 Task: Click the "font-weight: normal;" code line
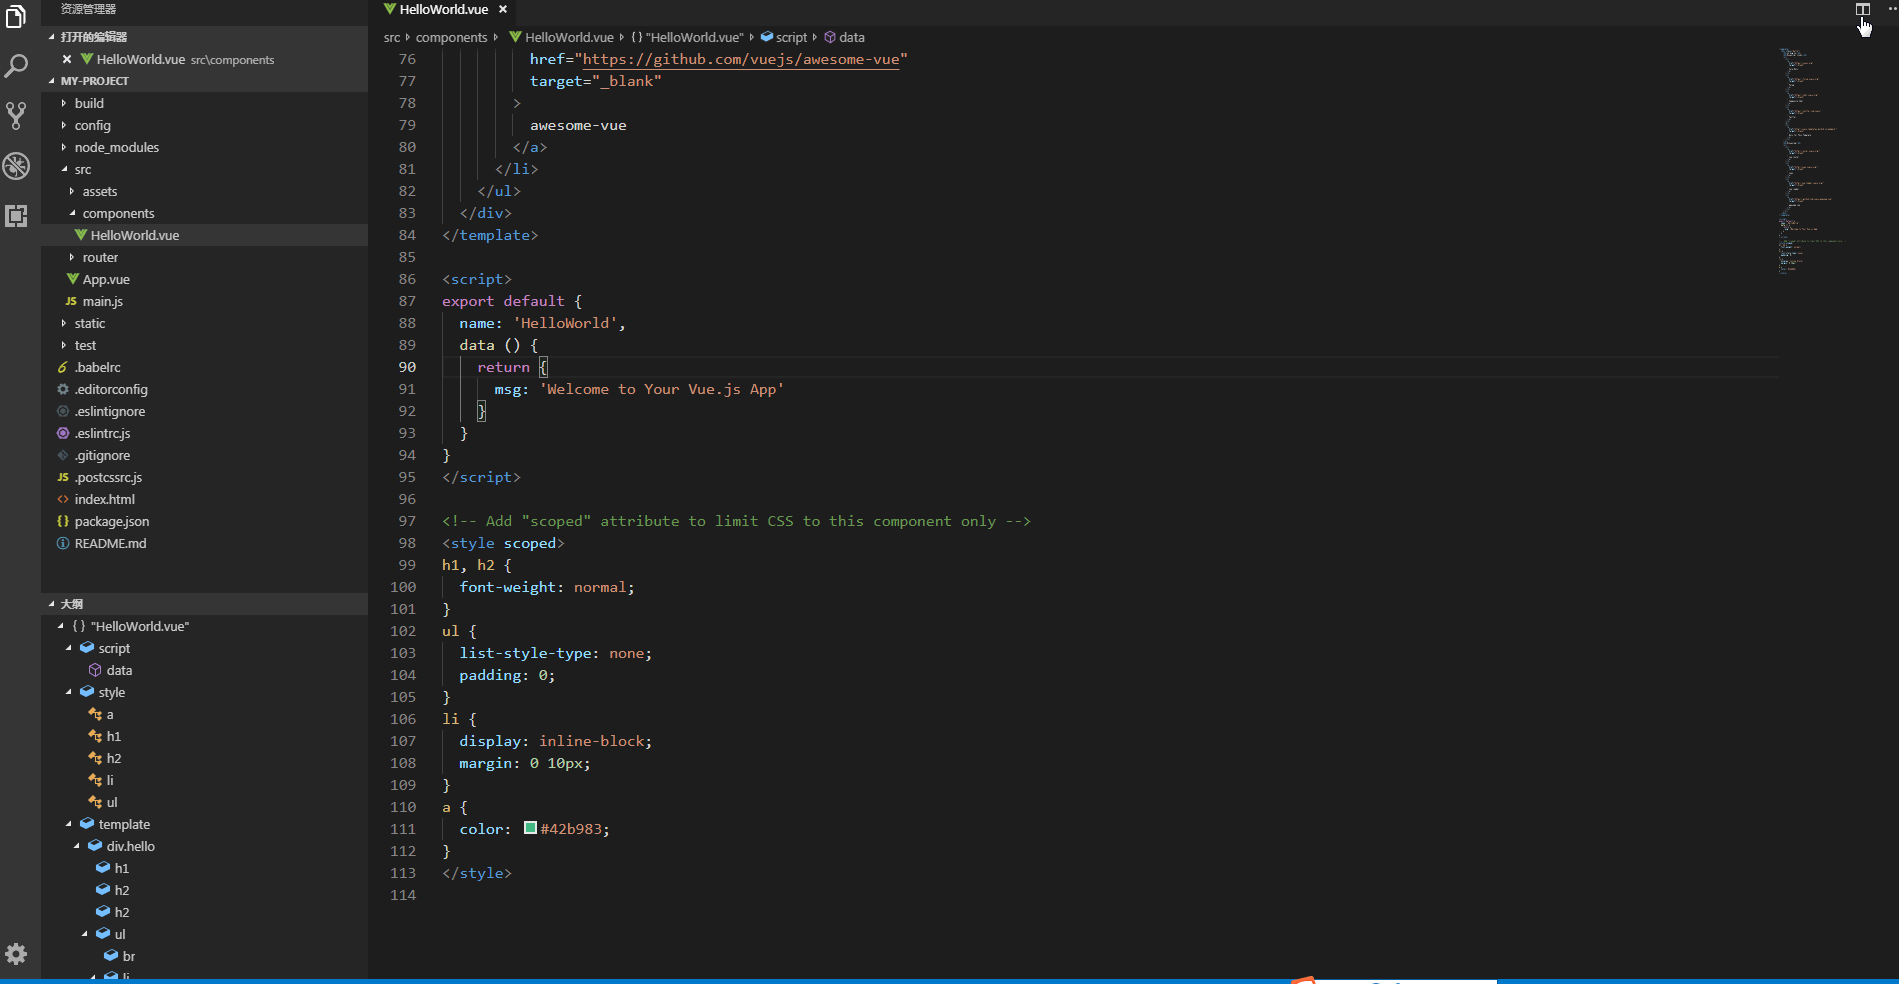pos(547,587)
